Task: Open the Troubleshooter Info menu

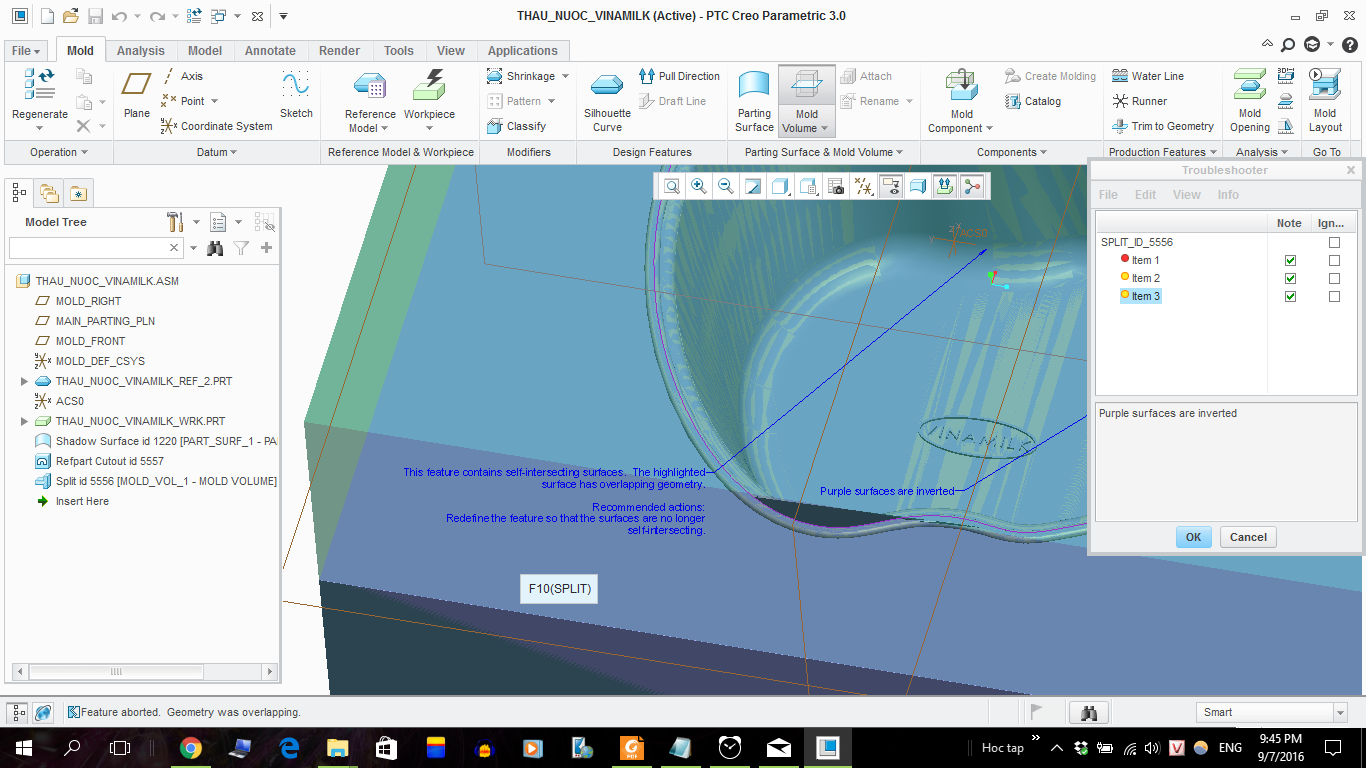Action: pos(1228,195)
